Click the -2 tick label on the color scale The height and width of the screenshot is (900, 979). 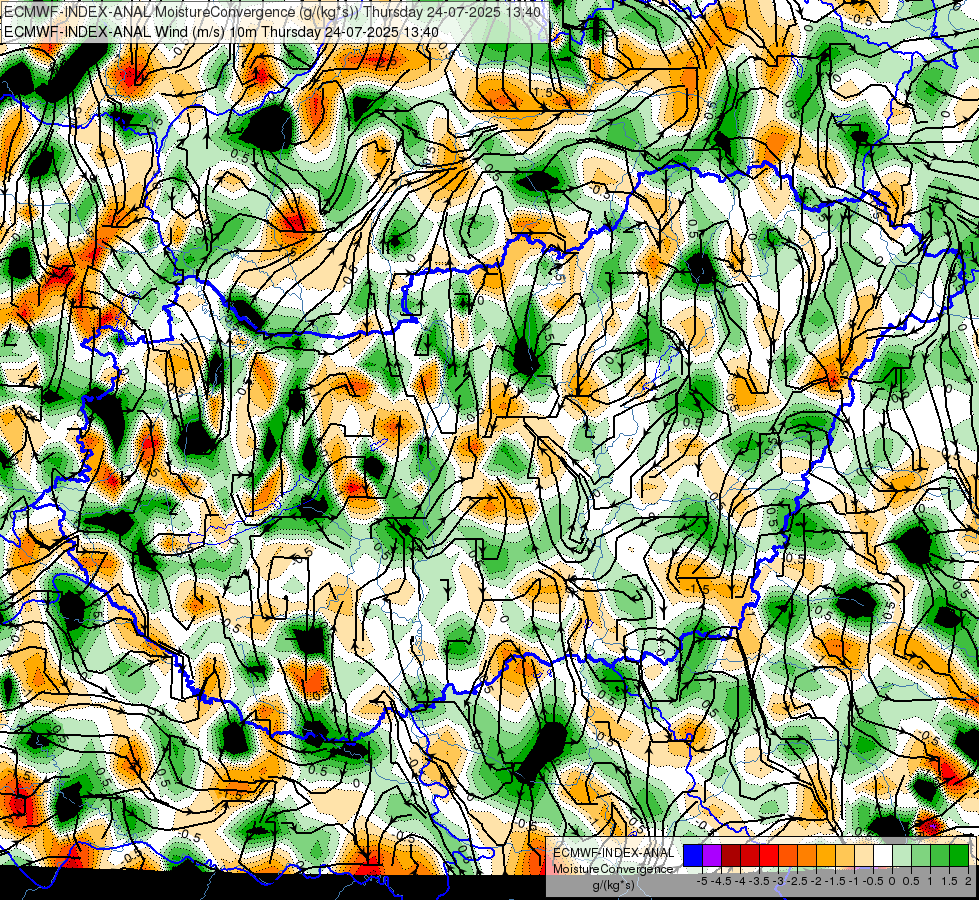pyautogui.click(x=816, y=881)
